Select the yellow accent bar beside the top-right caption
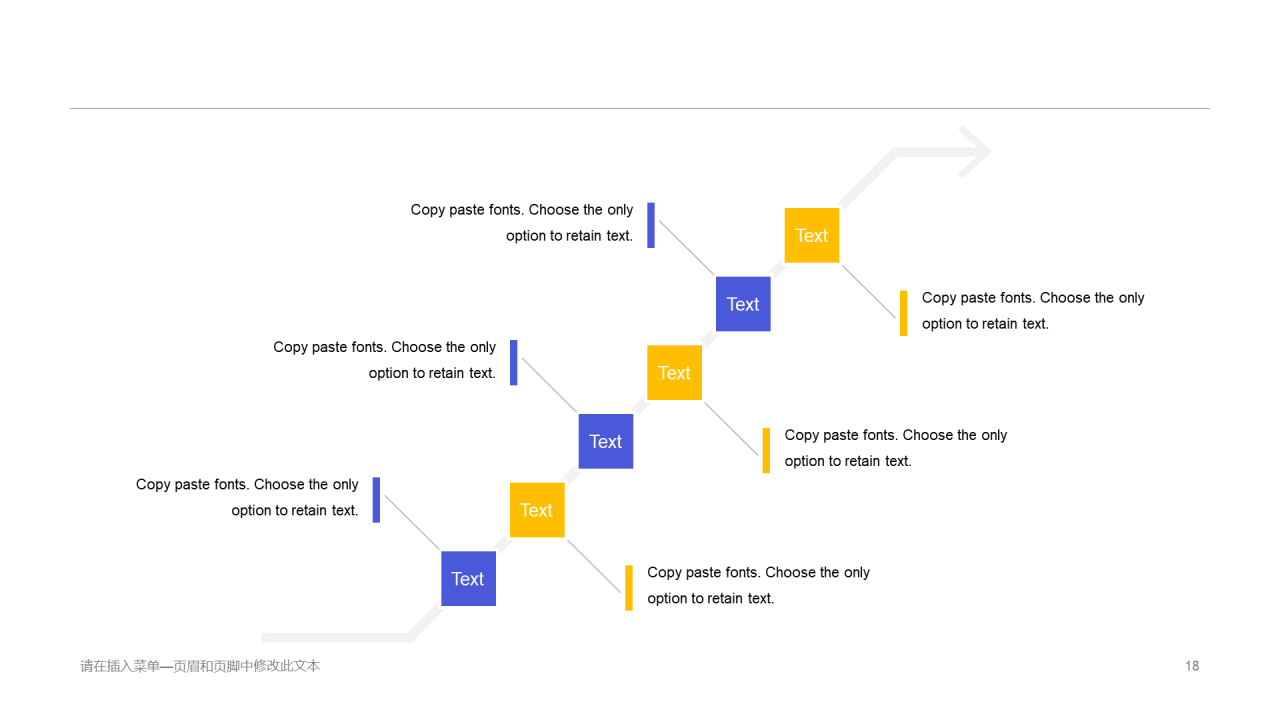The width and height of the screenshot is (1280, 720). tap(904, 313)
